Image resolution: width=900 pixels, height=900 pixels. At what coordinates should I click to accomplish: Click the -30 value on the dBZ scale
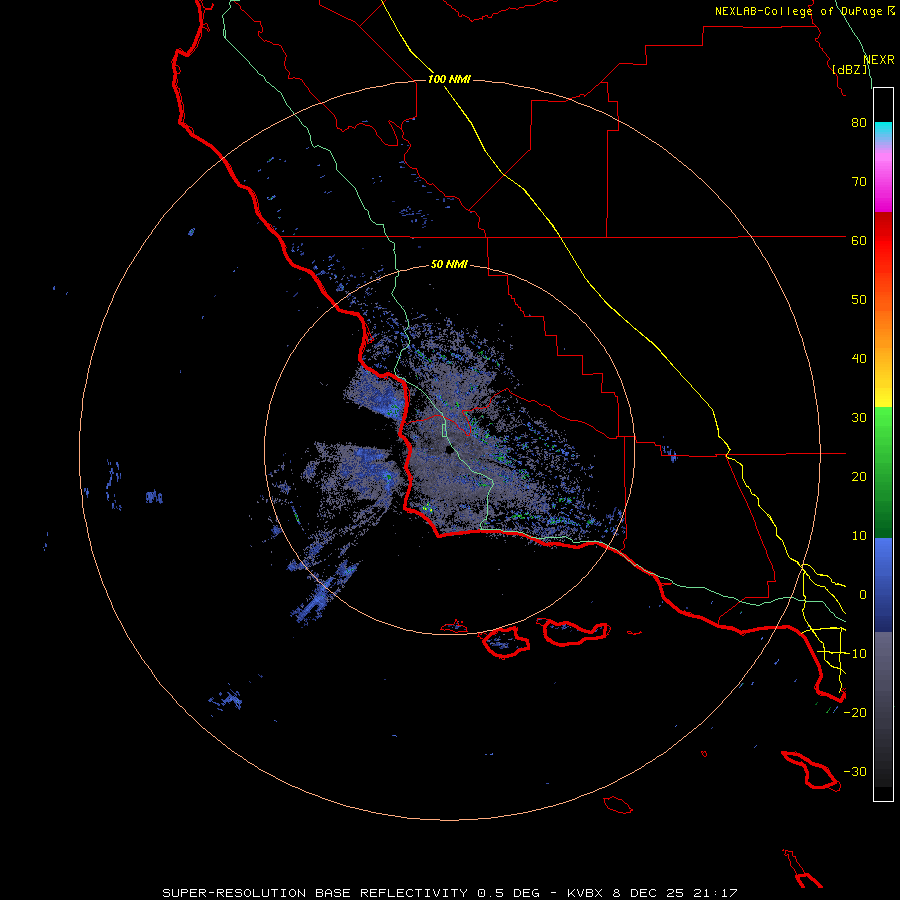point(855,771)
